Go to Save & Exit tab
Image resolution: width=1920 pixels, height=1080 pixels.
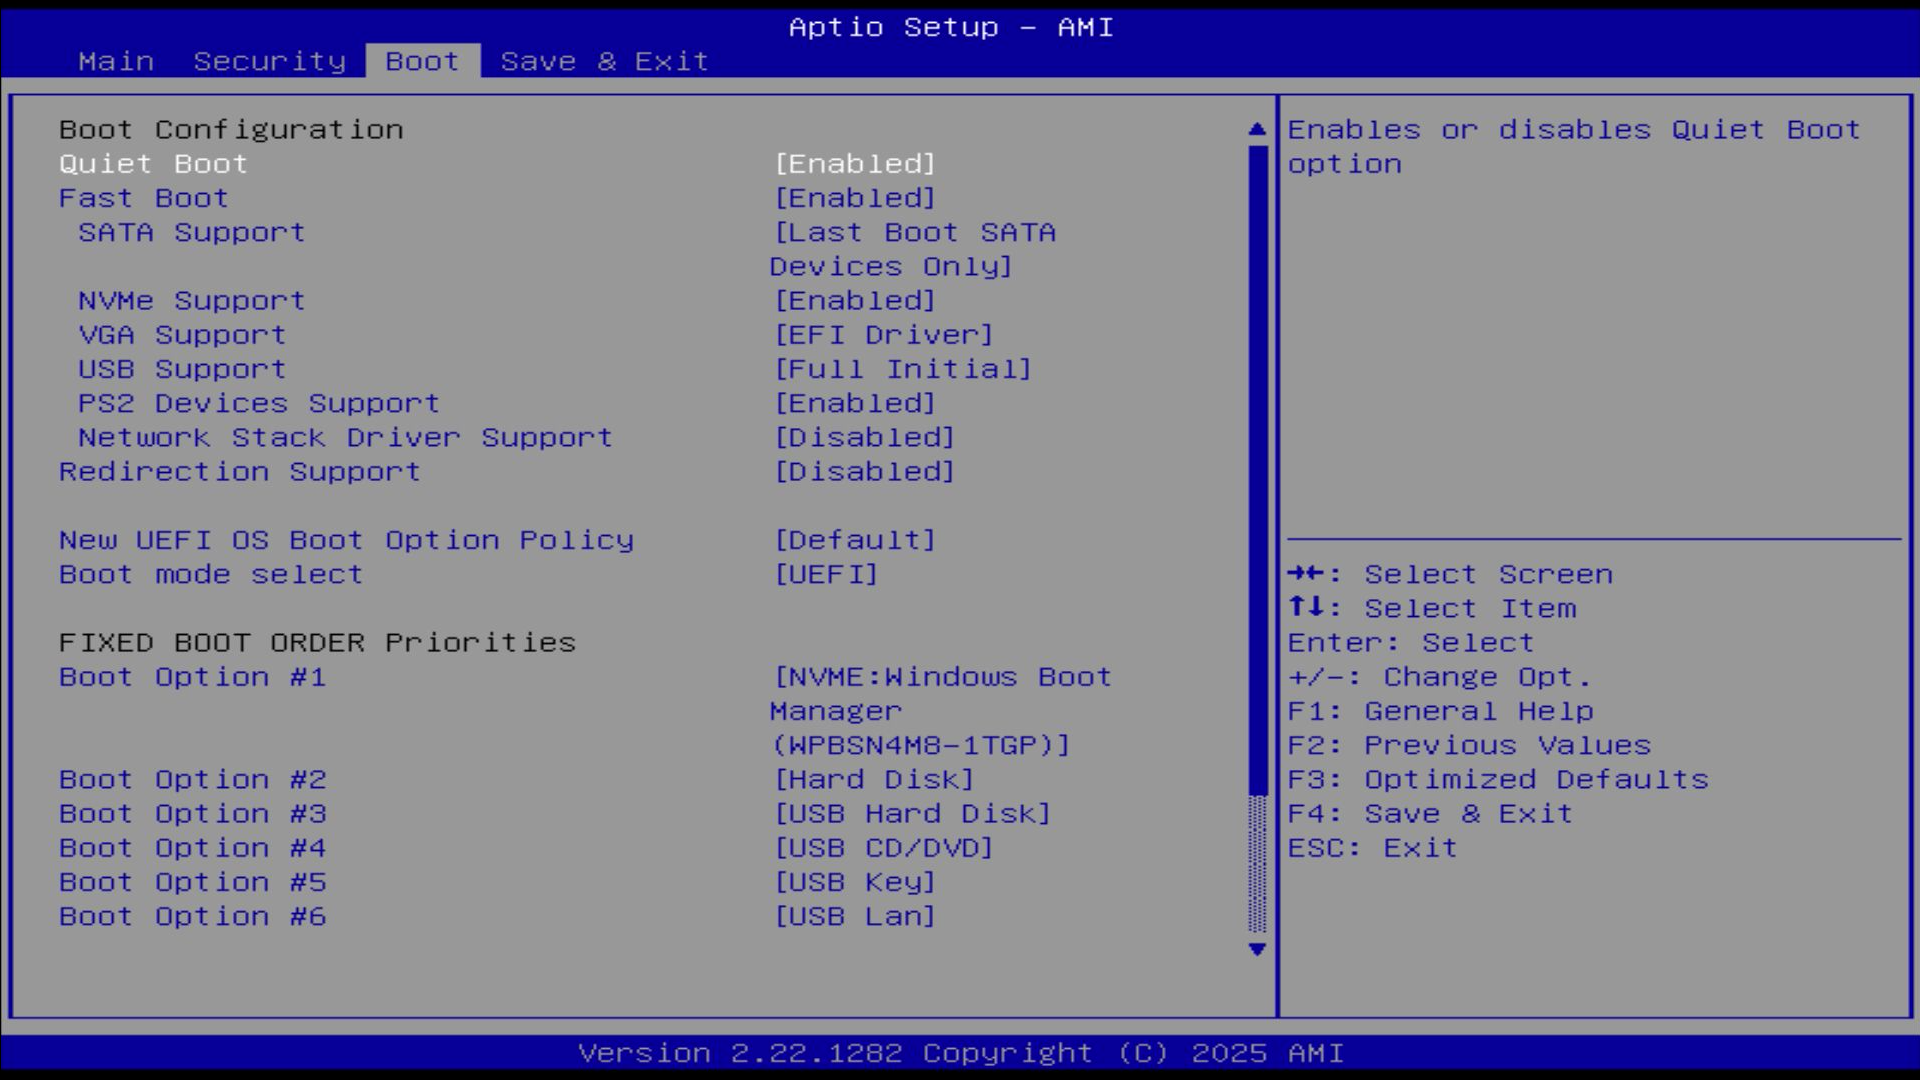[x=604, y=61]
